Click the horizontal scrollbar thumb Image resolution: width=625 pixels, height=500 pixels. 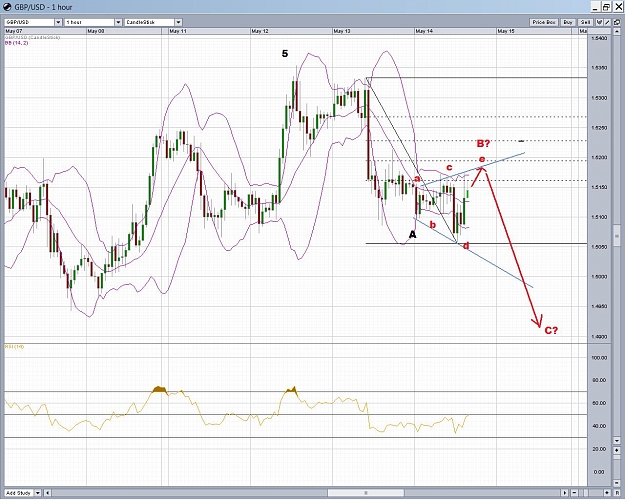click(x=366, y=493)
